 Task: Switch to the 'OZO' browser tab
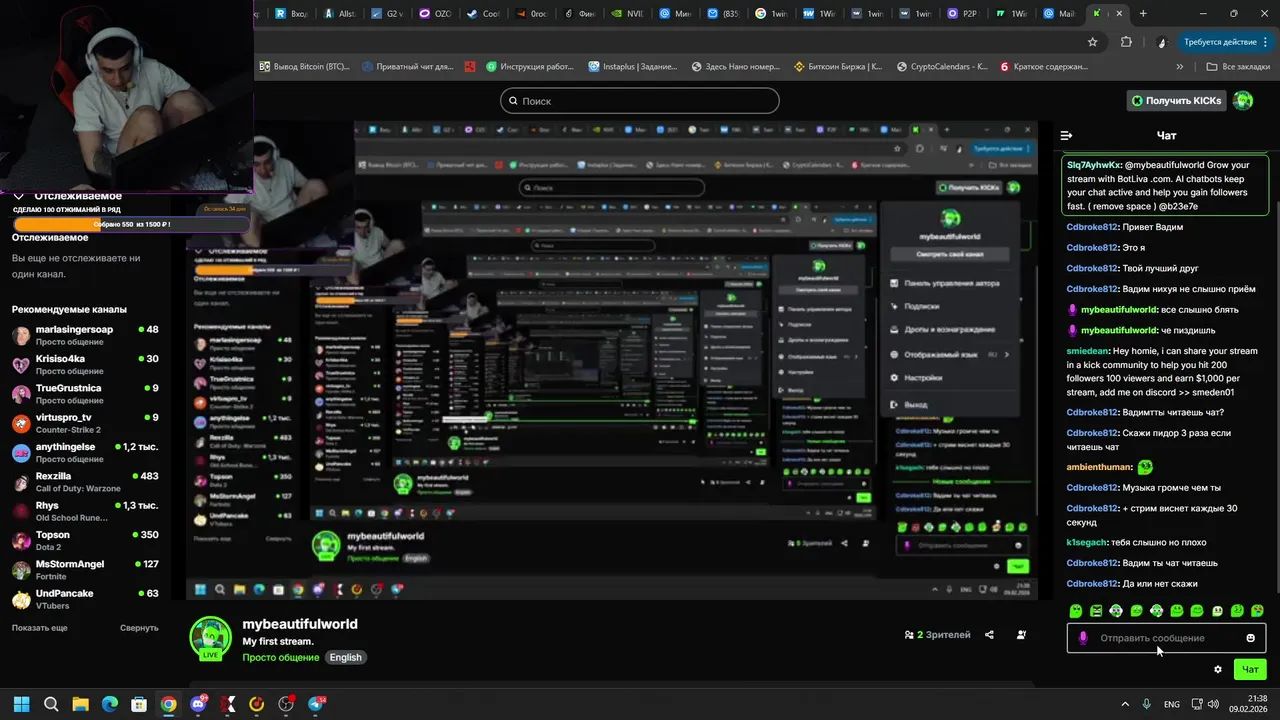coord(435,14)
